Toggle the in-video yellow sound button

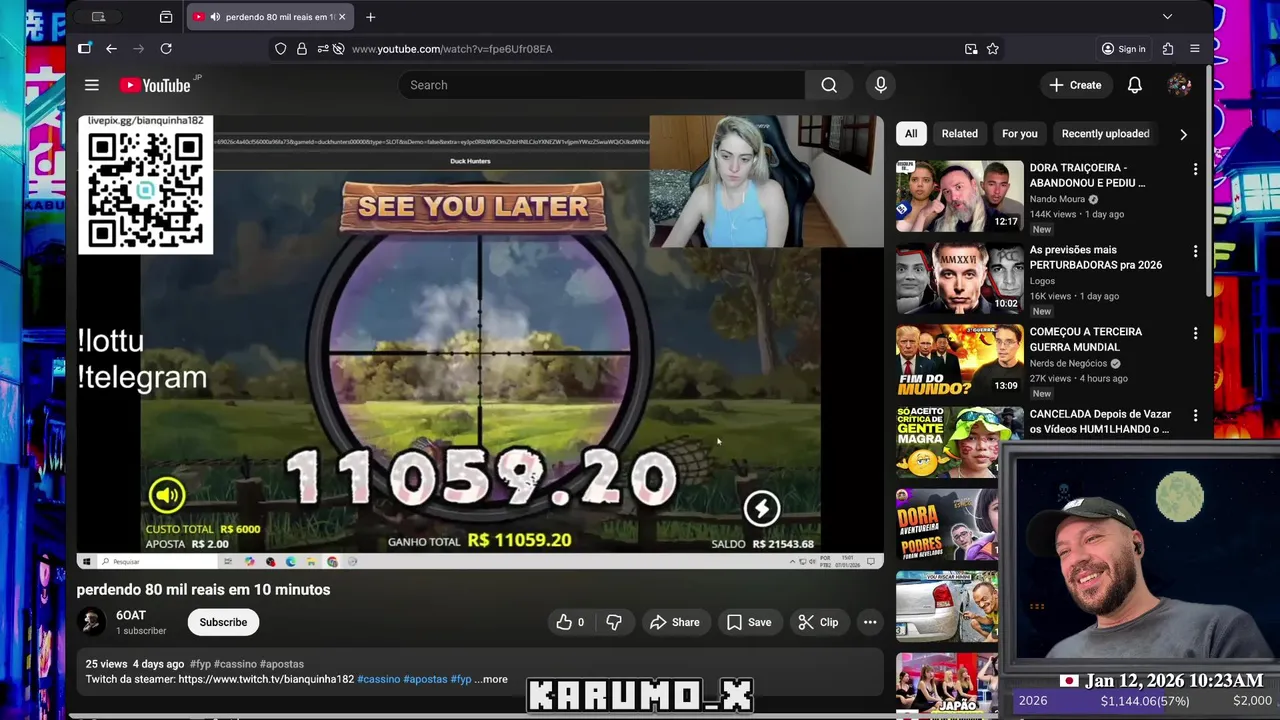pos(167,495)
